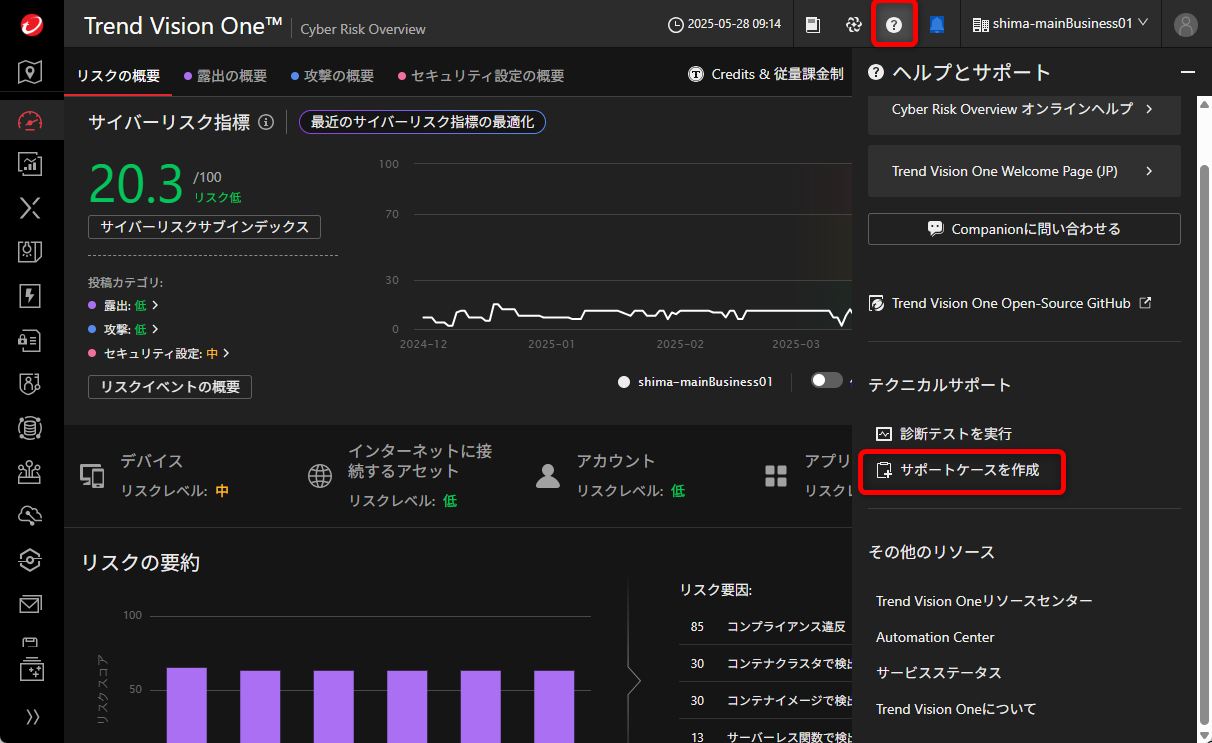Expand セキュリティ設定: 中 category chevron
The width and height of the screenshot is (1212, 743).
[227, 353]
